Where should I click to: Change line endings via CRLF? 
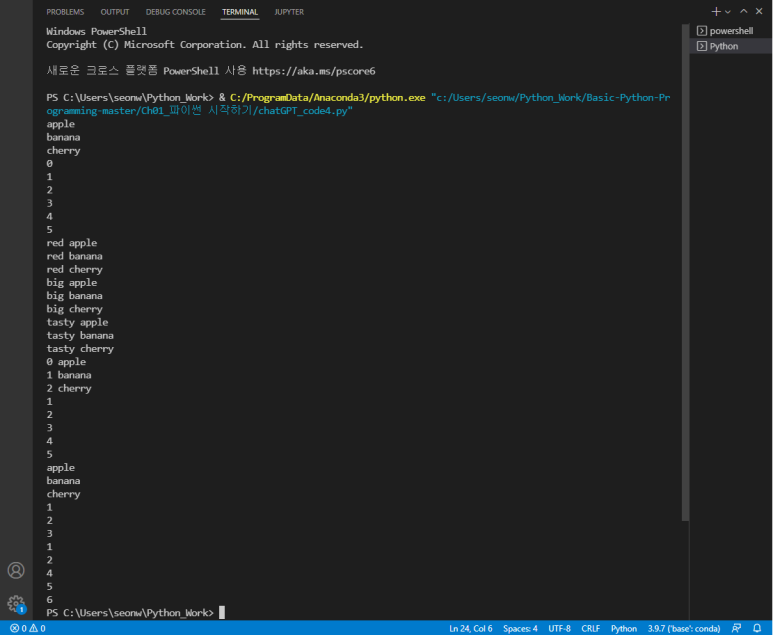(591, 628)
